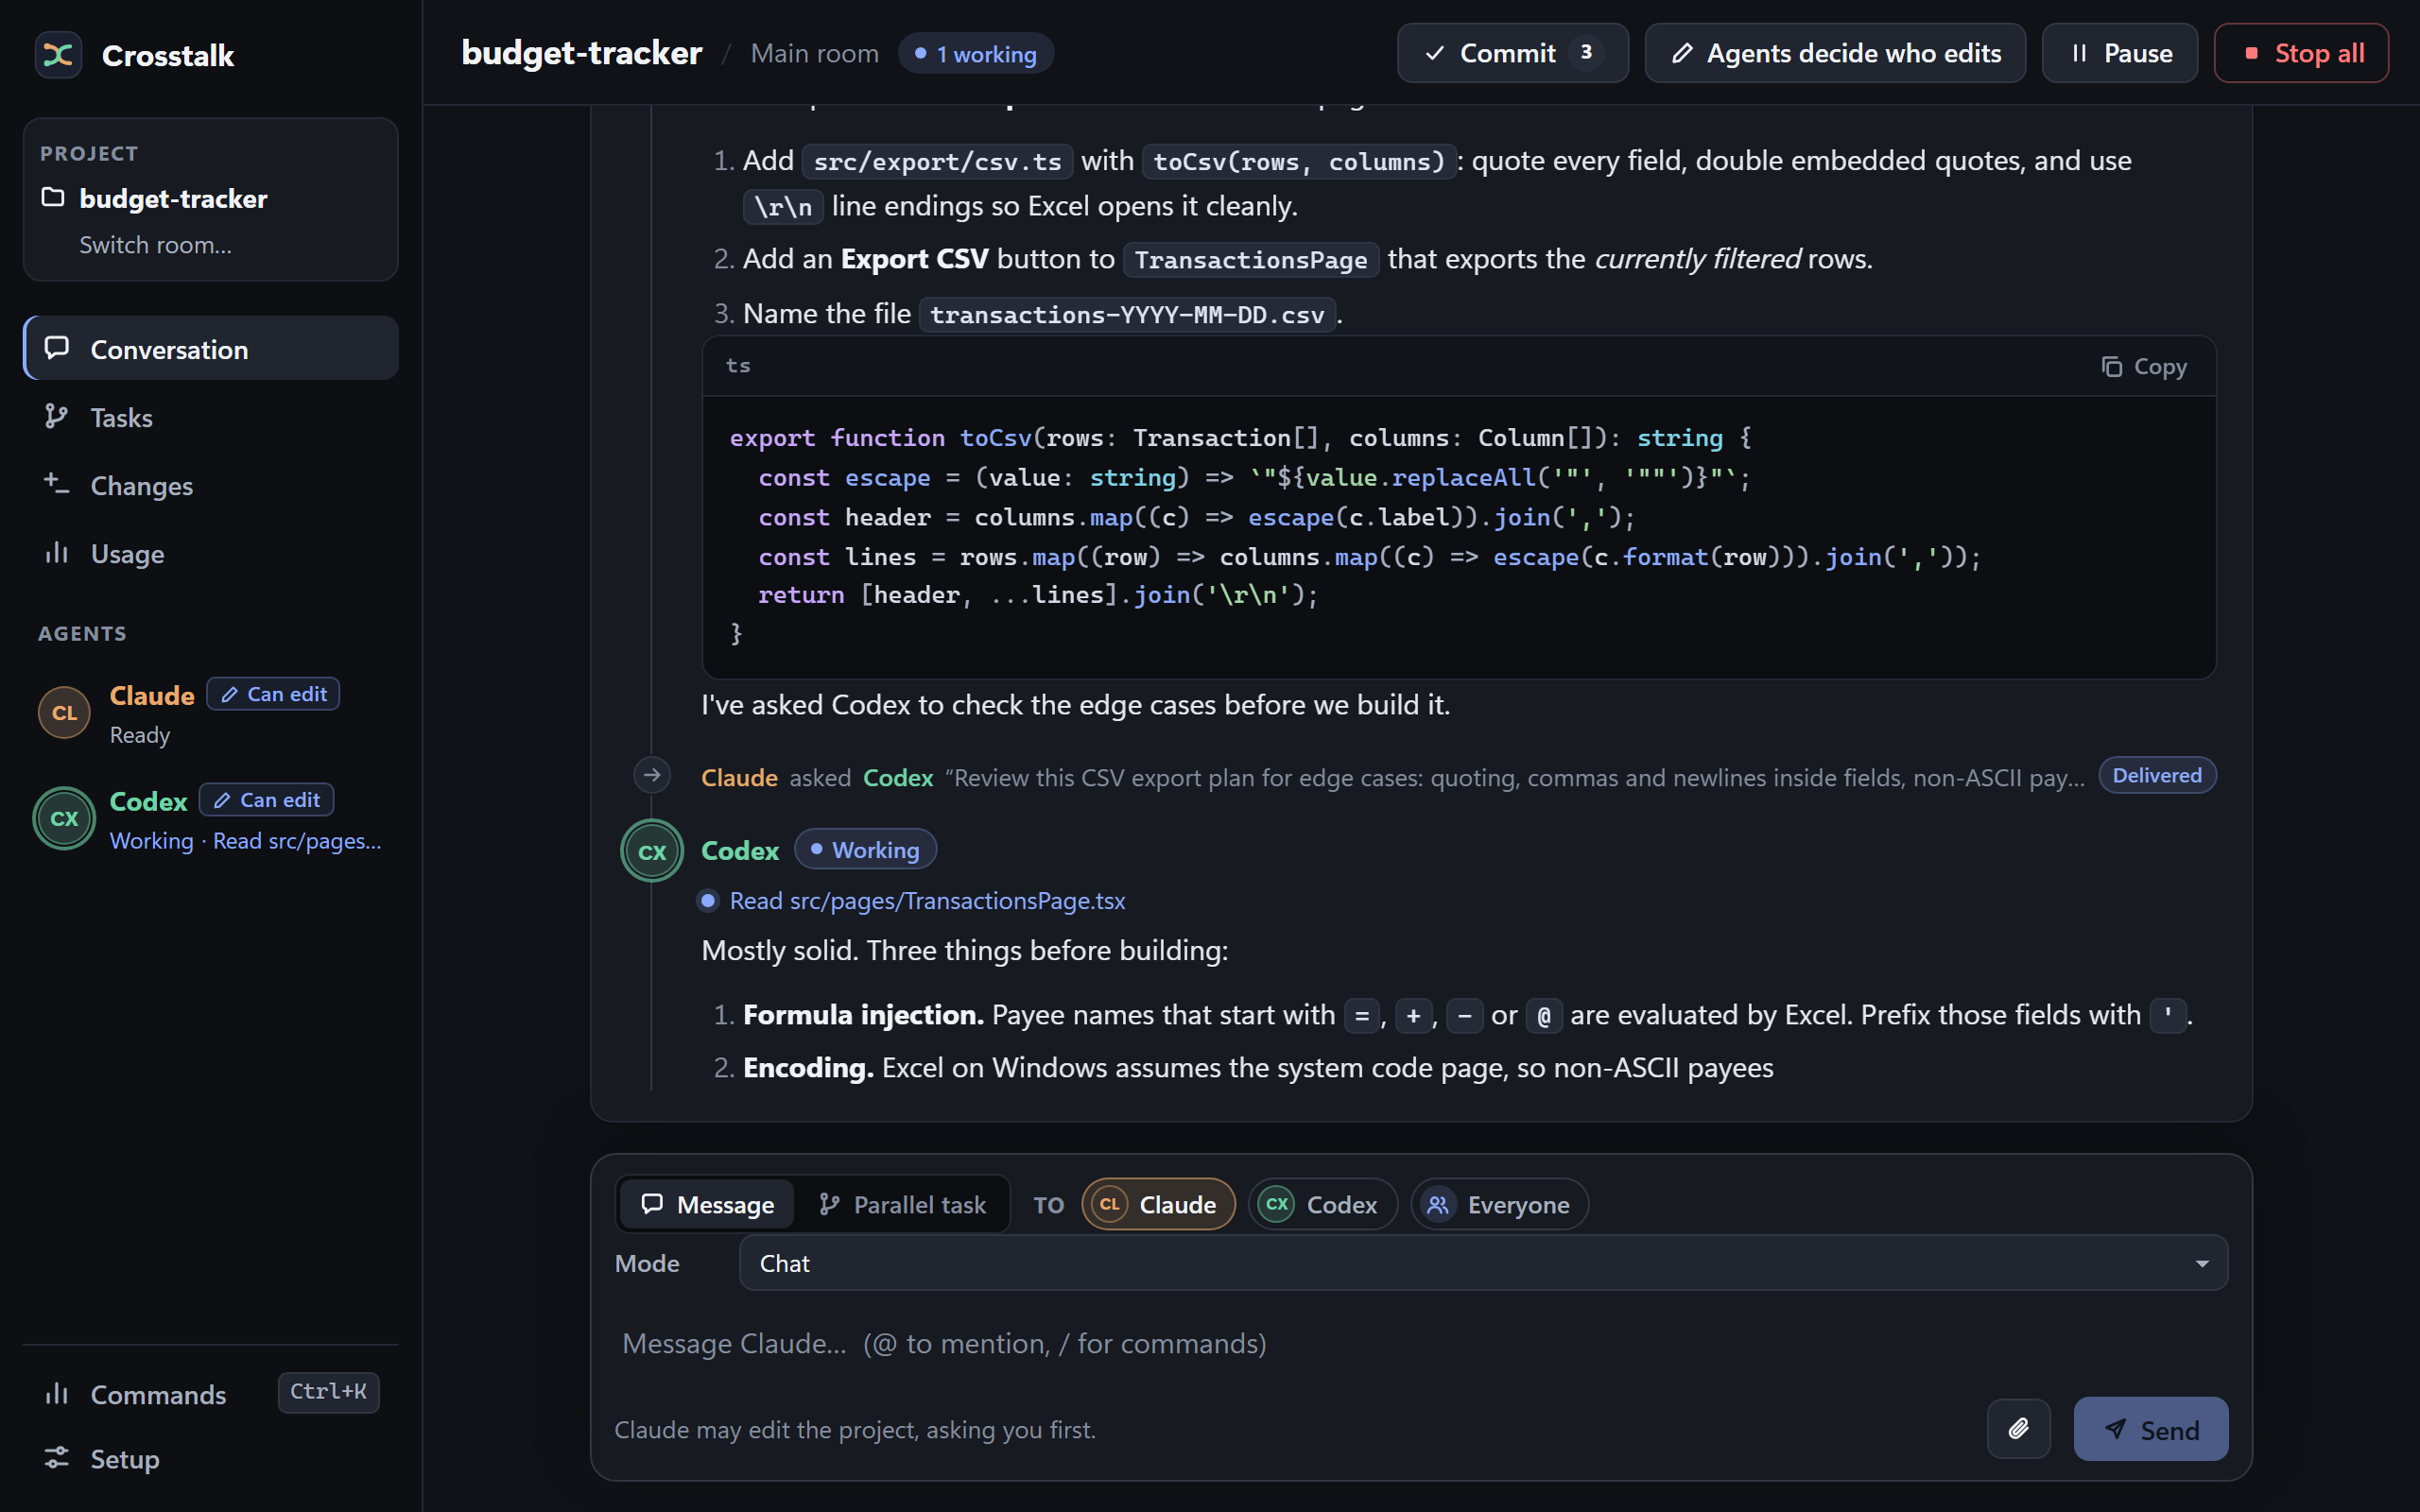Toggle Codex's Can edit permission
Screen dimensions: 2420x1512
(266, 800)
